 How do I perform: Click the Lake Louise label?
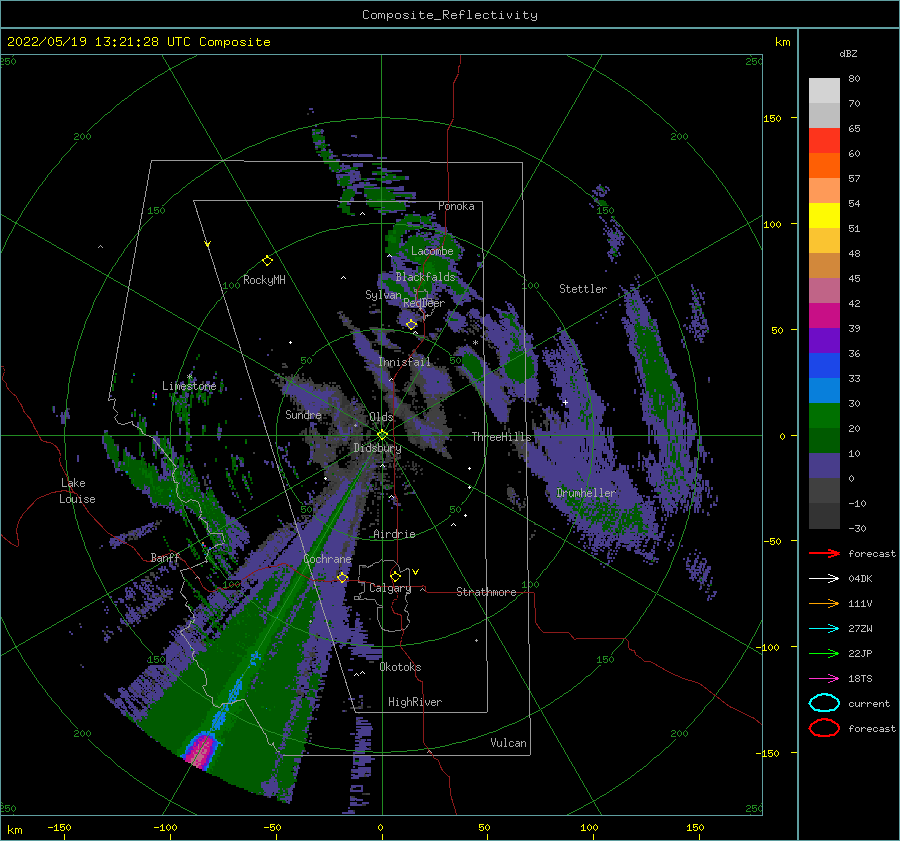coord(77,491)
